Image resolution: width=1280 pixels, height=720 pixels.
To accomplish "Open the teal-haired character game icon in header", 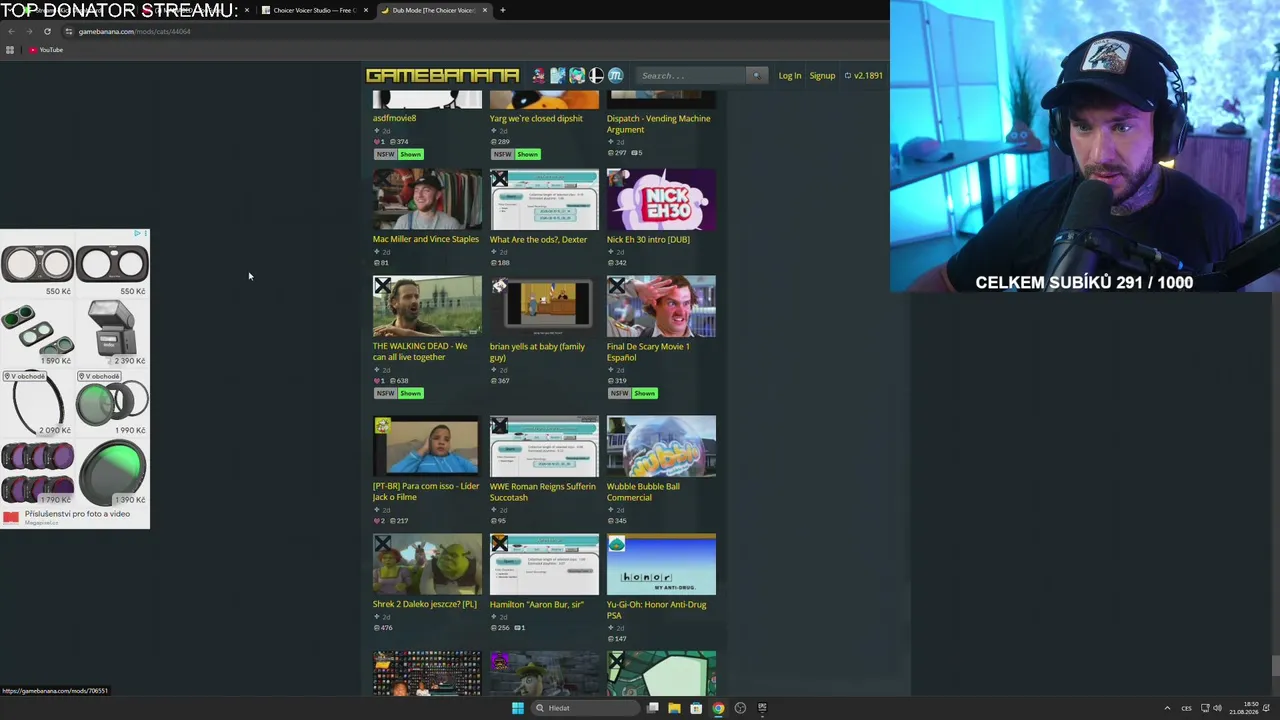I will (x=577, y=76).
